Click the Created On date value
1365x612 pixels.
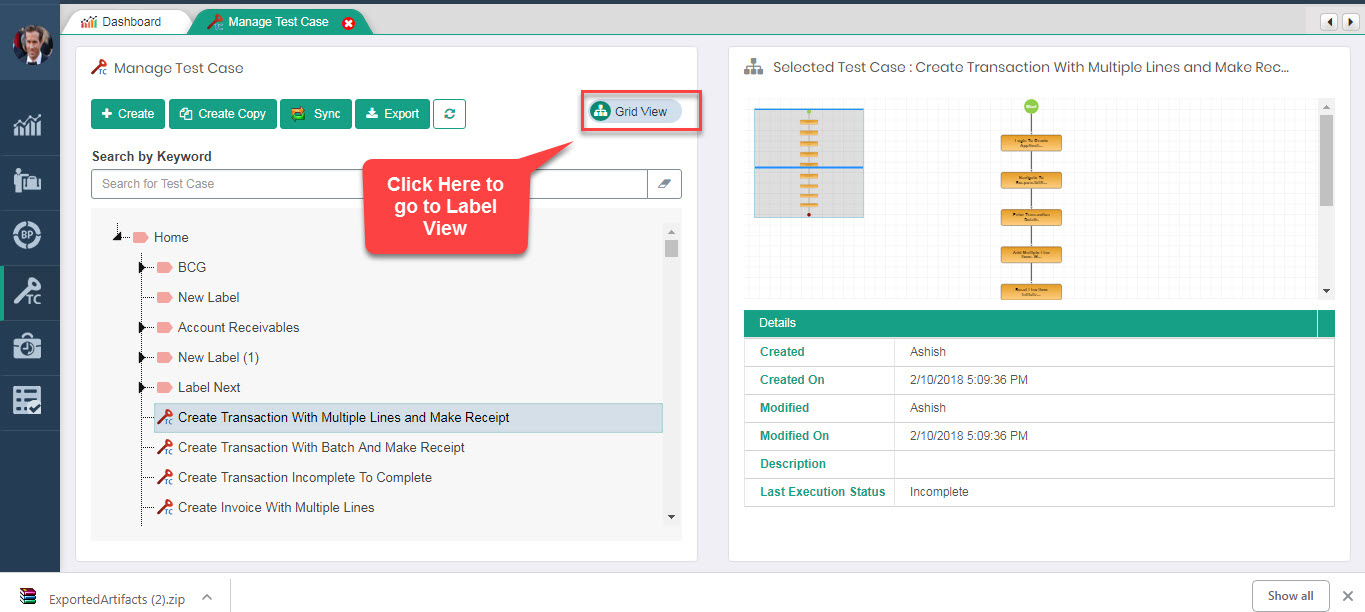969,380
